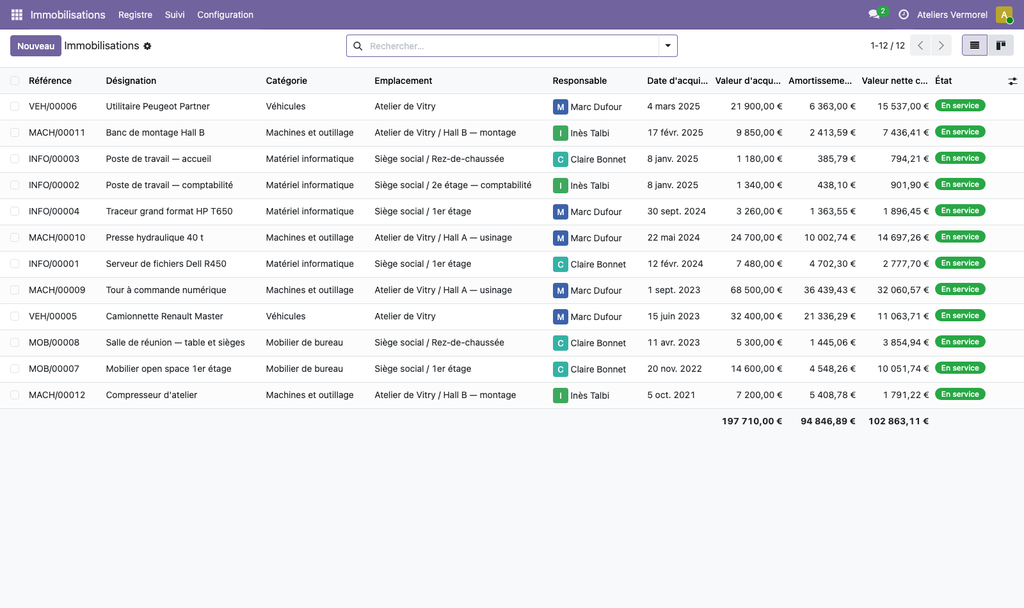Sort by the Catégorie column header
Image resolution: width=1024 pixels, height=608 pixels.
pyautogui.click(x=286, y=81)
